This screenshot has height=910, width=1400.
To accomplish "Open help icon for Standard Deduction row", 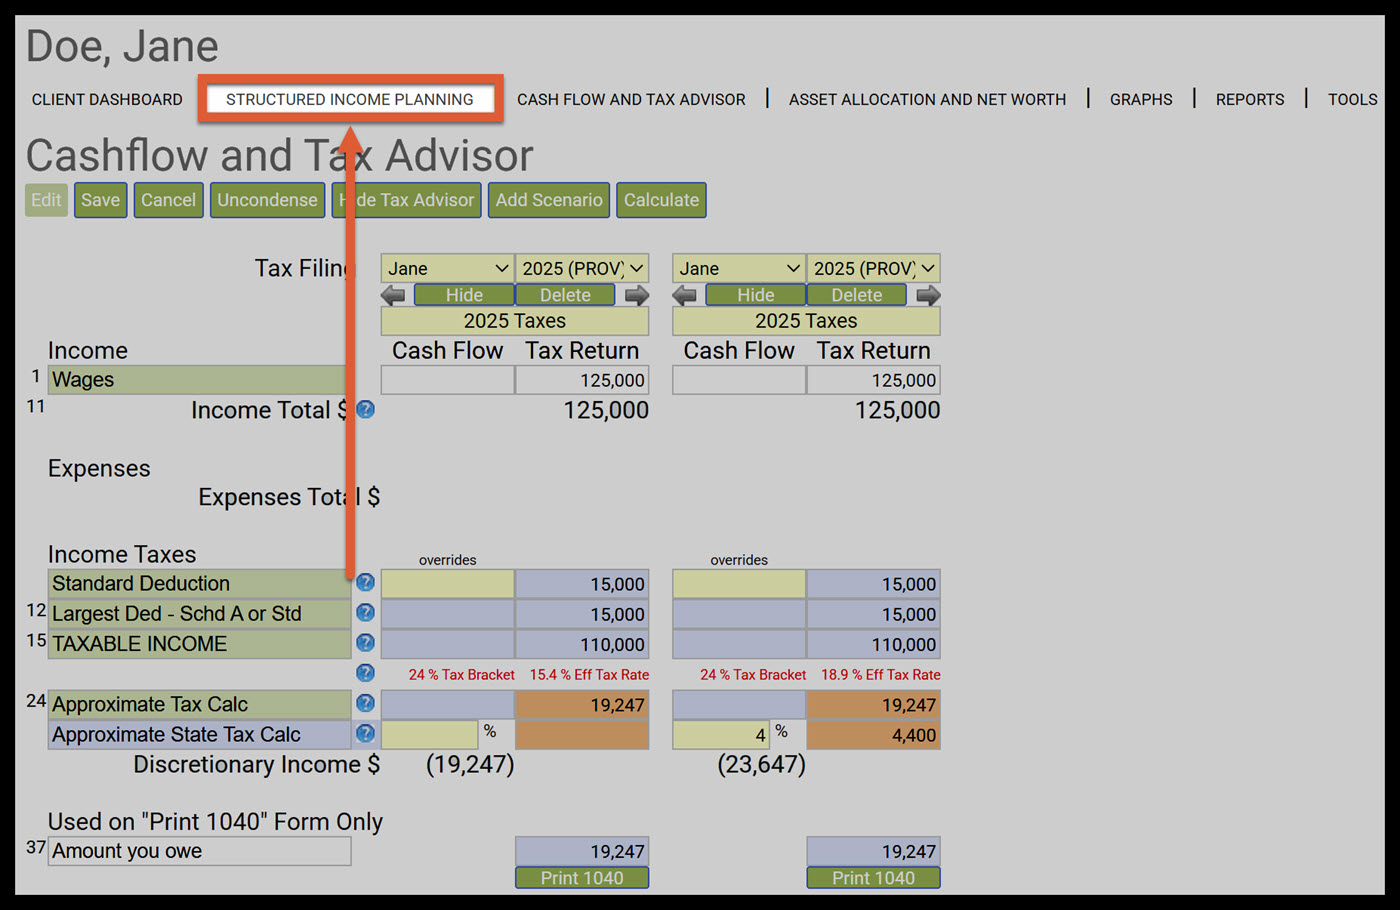I will click(x=366, y=582).
